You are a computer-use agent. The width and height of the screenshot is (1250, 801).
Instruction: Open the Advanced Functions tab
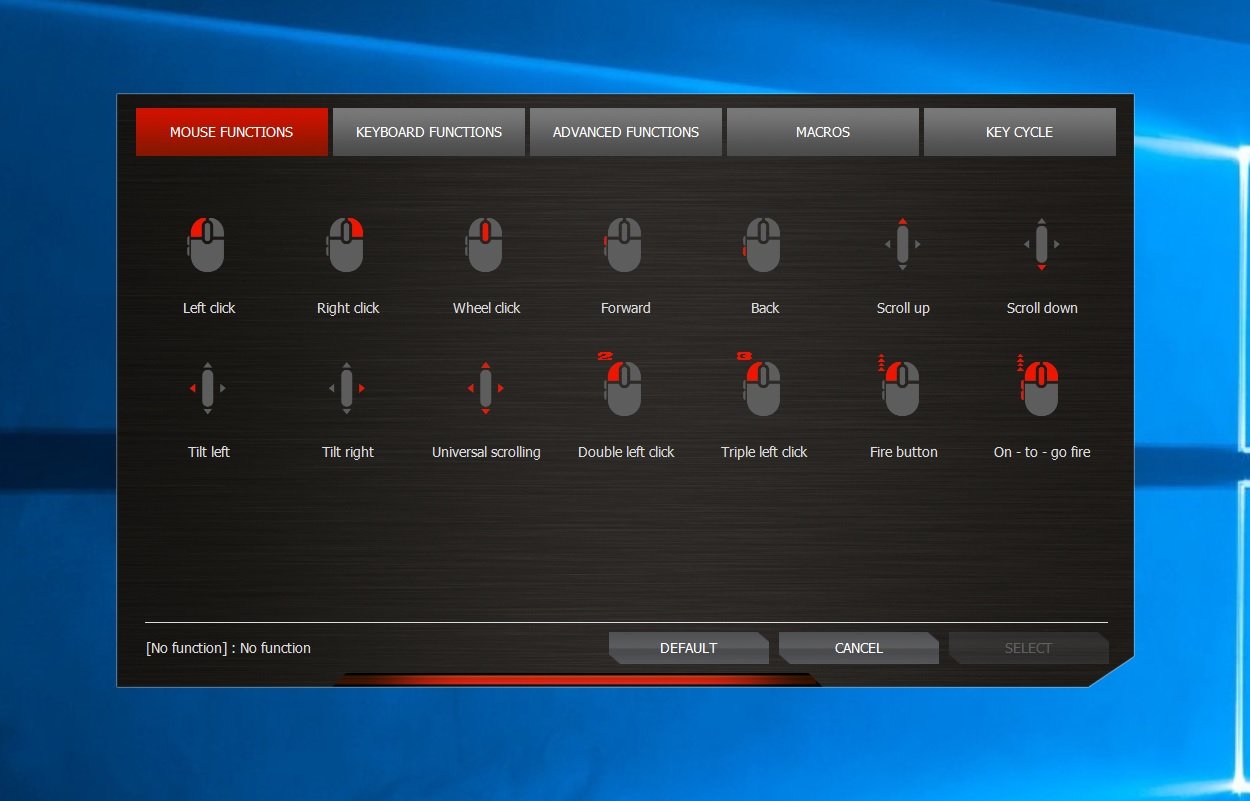(626, 132)
